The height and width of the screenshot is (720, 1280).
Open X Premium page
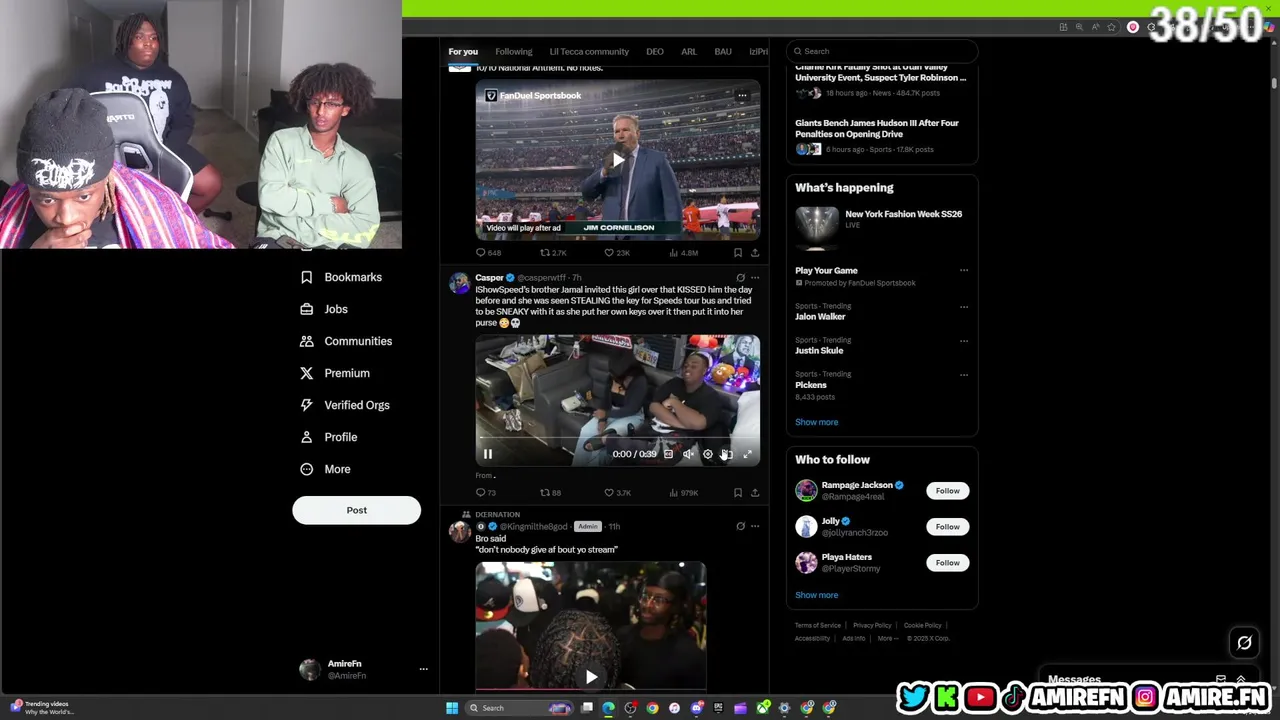tap(335, 373)
